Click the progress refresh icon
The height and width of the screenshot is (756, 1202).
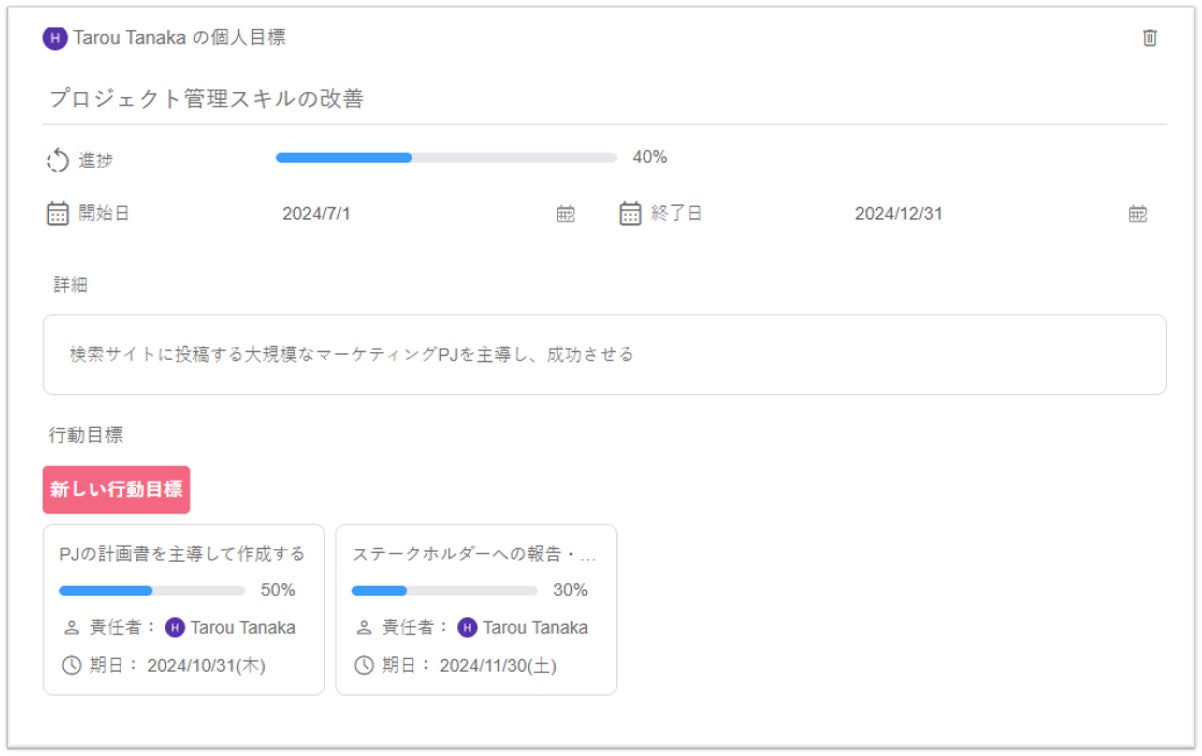click(x=58, y=160)
